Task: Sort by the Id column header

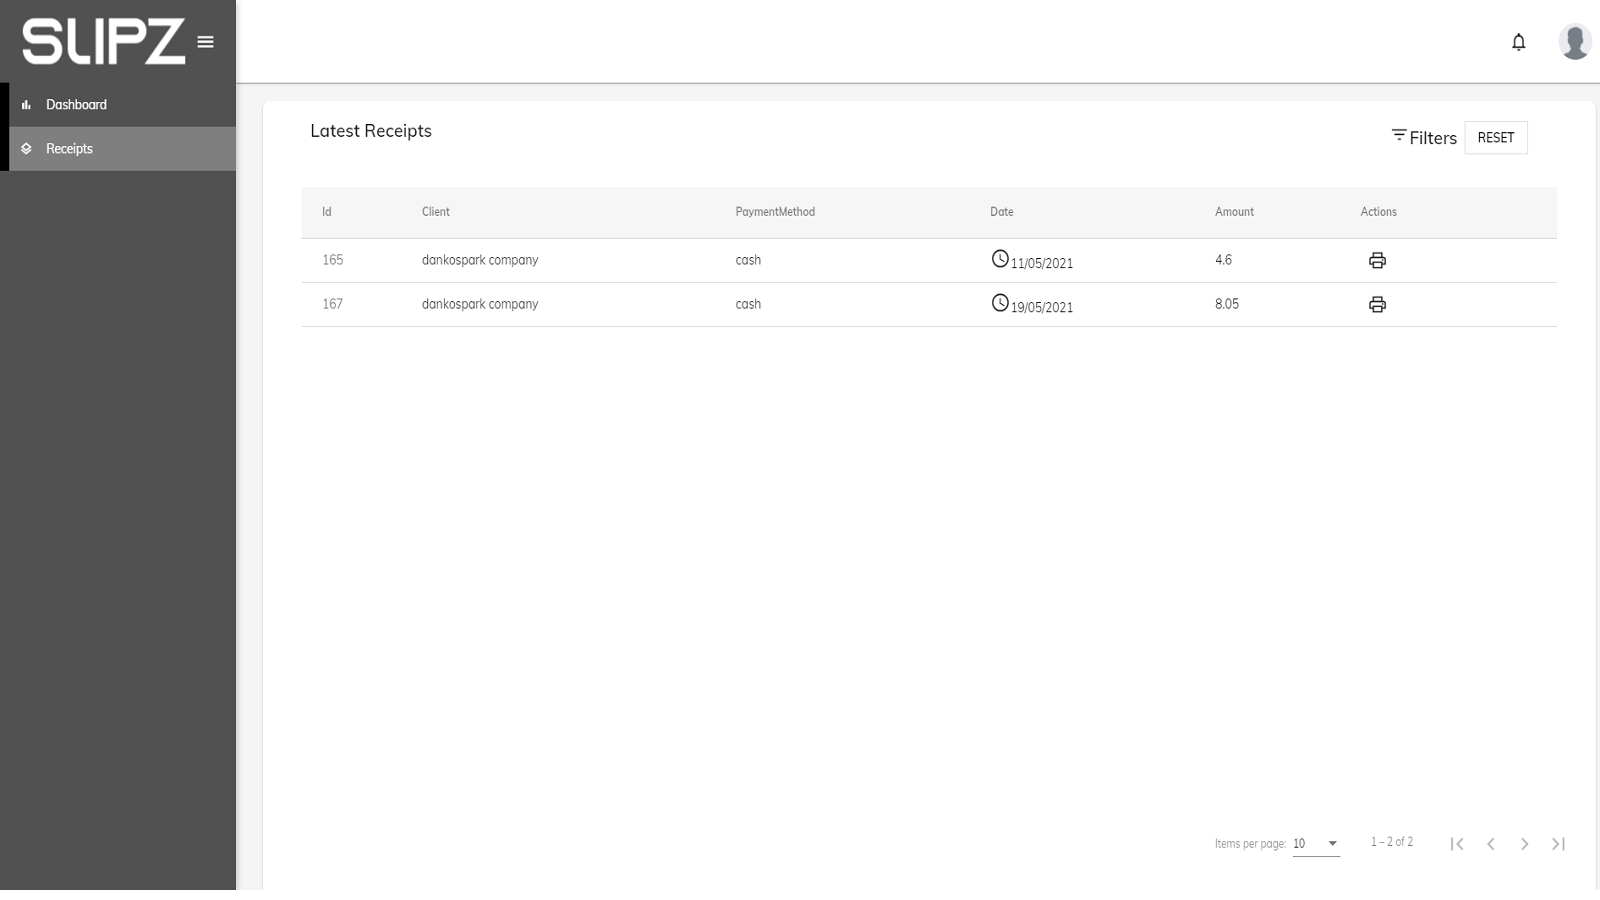Action: coord(327,212)
